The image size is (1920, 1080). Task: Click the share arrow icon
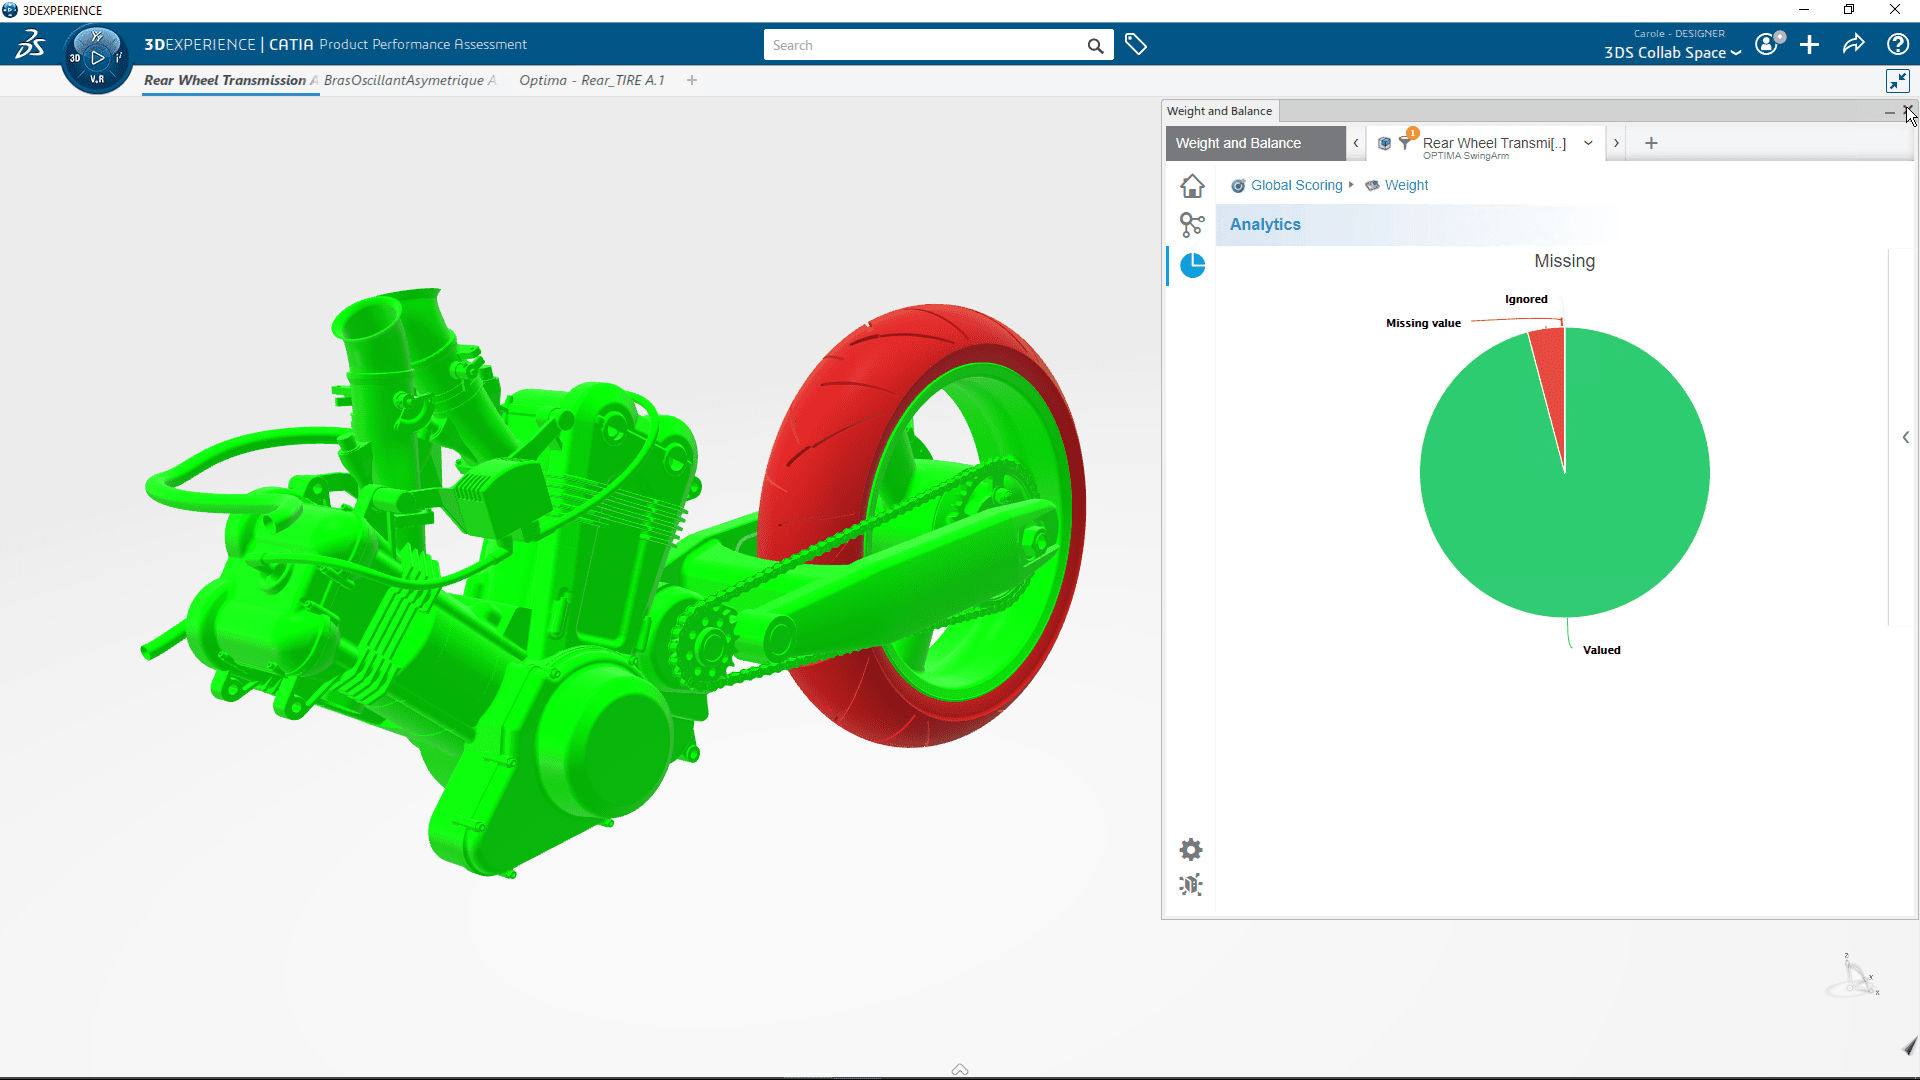1853,45
